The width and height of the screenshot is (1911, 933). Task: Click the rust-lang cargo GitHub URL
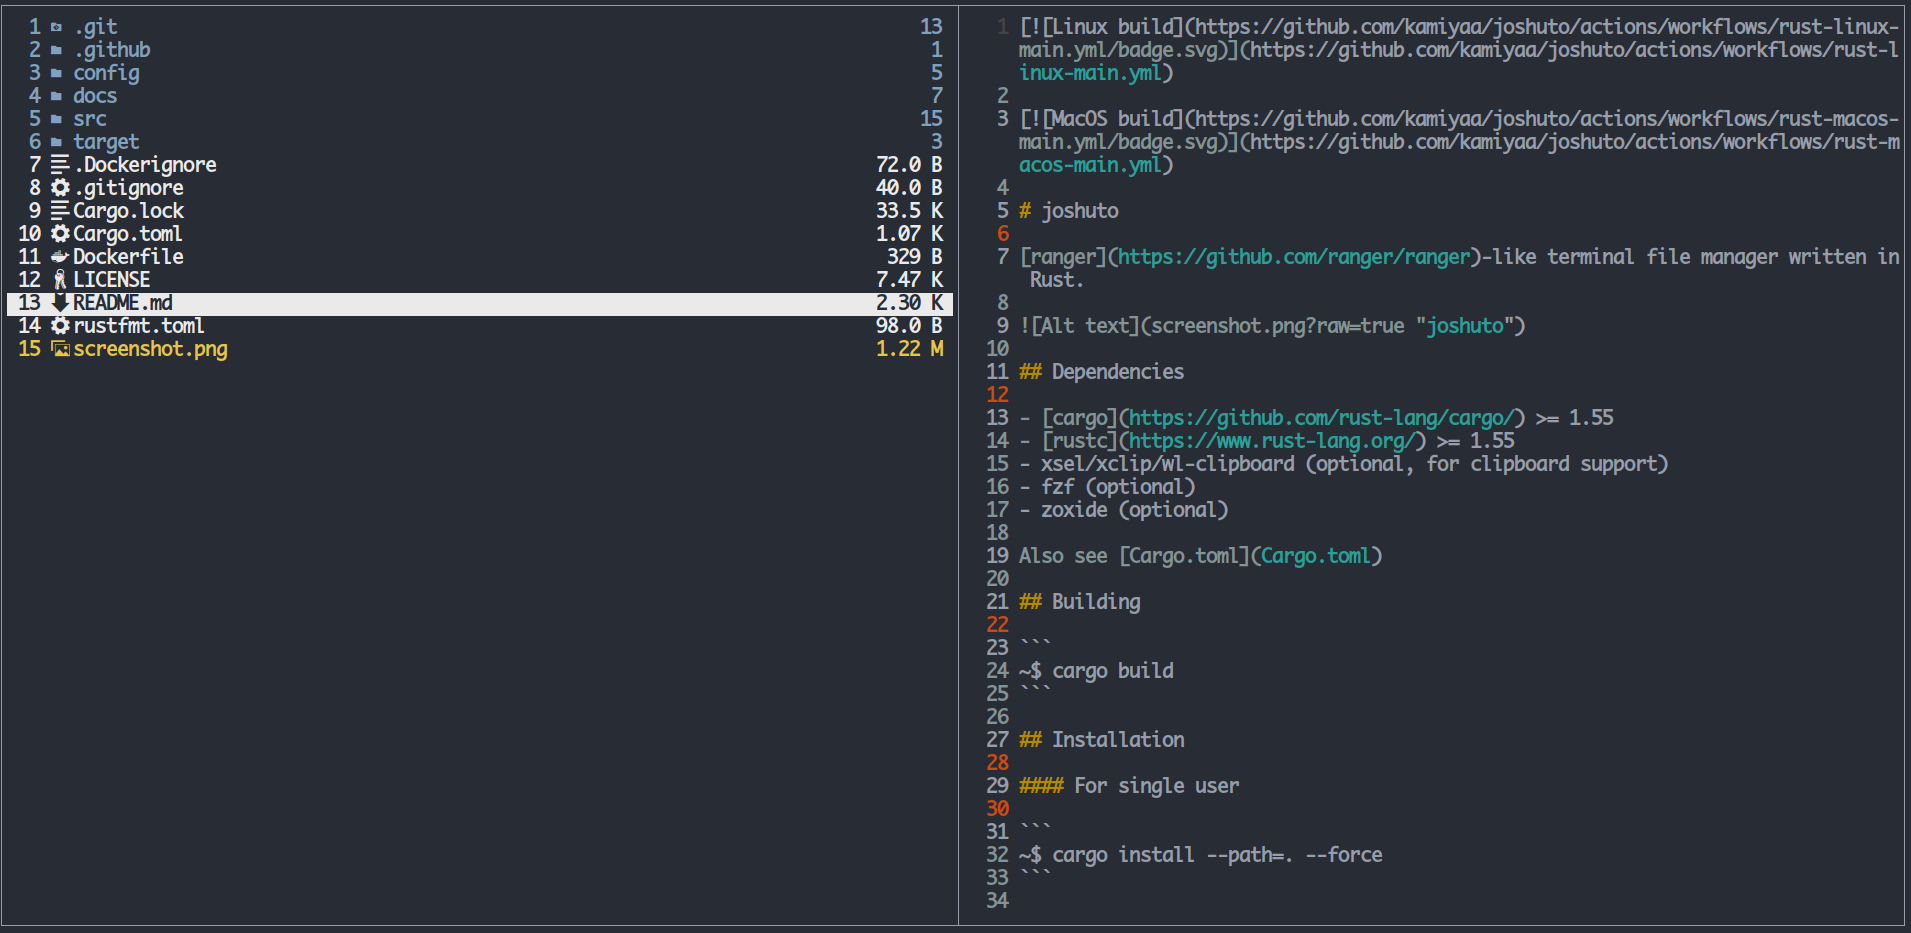point(1322,418)
